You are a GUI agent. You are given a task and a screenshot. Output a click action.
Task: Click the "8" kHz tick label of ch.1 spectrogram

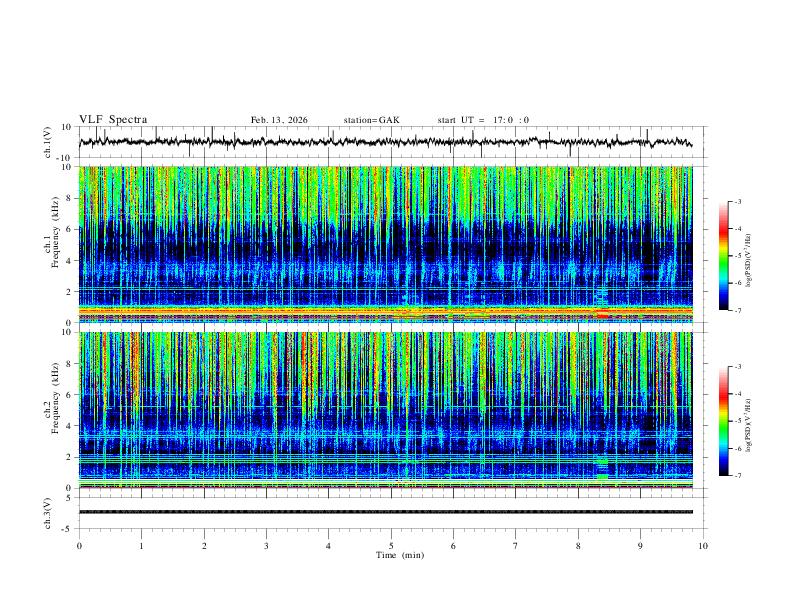click(x=70, y=198)
